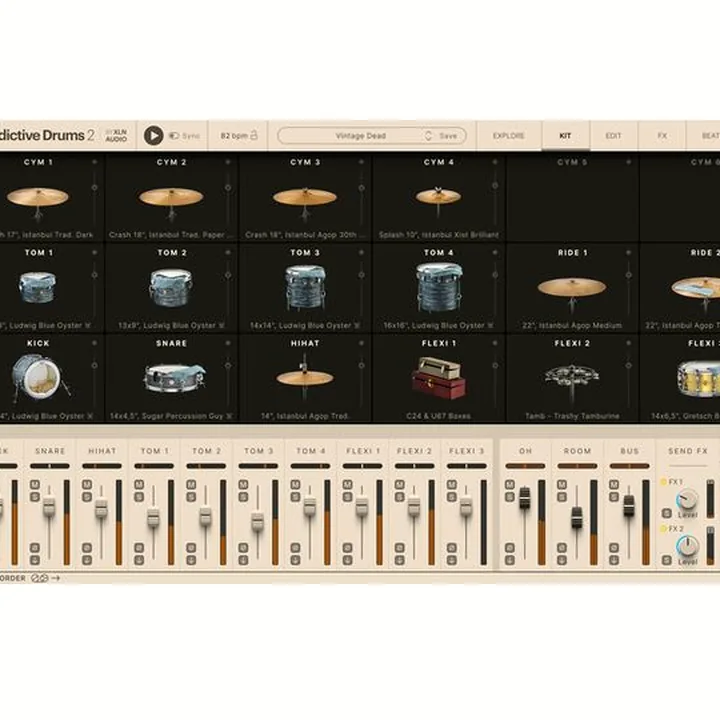The image size is (720, 720).
Task: Select the FLEXI 1 boxes image
Action: pos(439,377)
